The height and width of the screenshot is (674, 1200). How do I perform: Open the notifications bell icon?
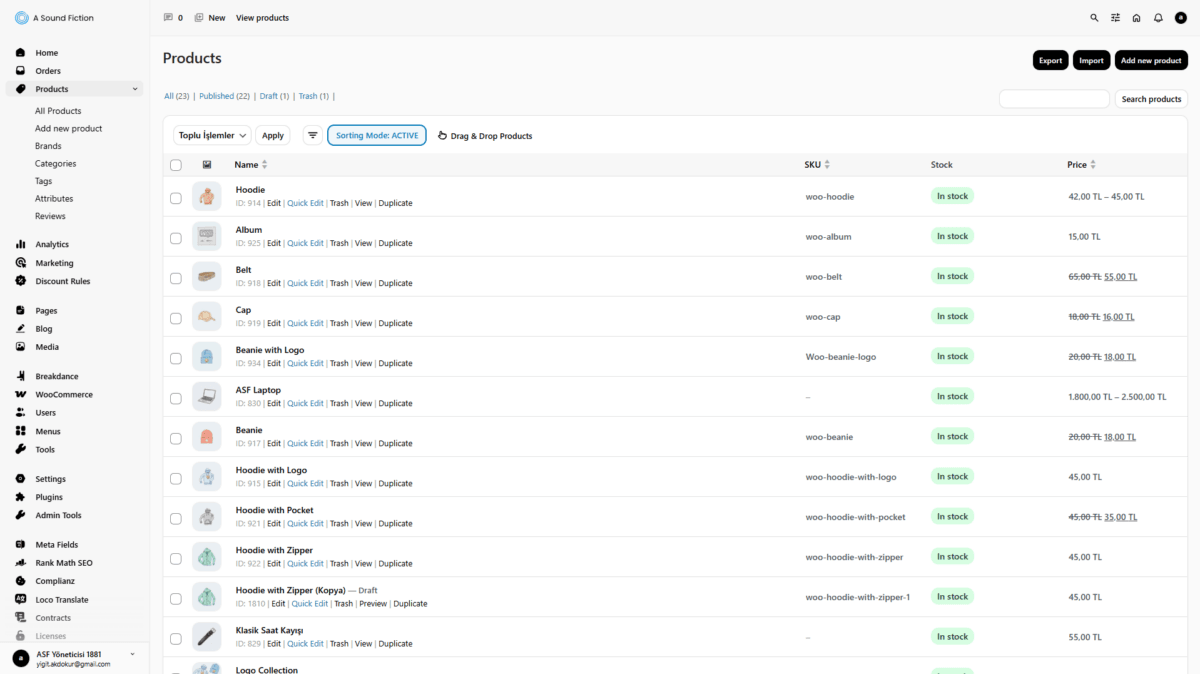click(1158, 18)
